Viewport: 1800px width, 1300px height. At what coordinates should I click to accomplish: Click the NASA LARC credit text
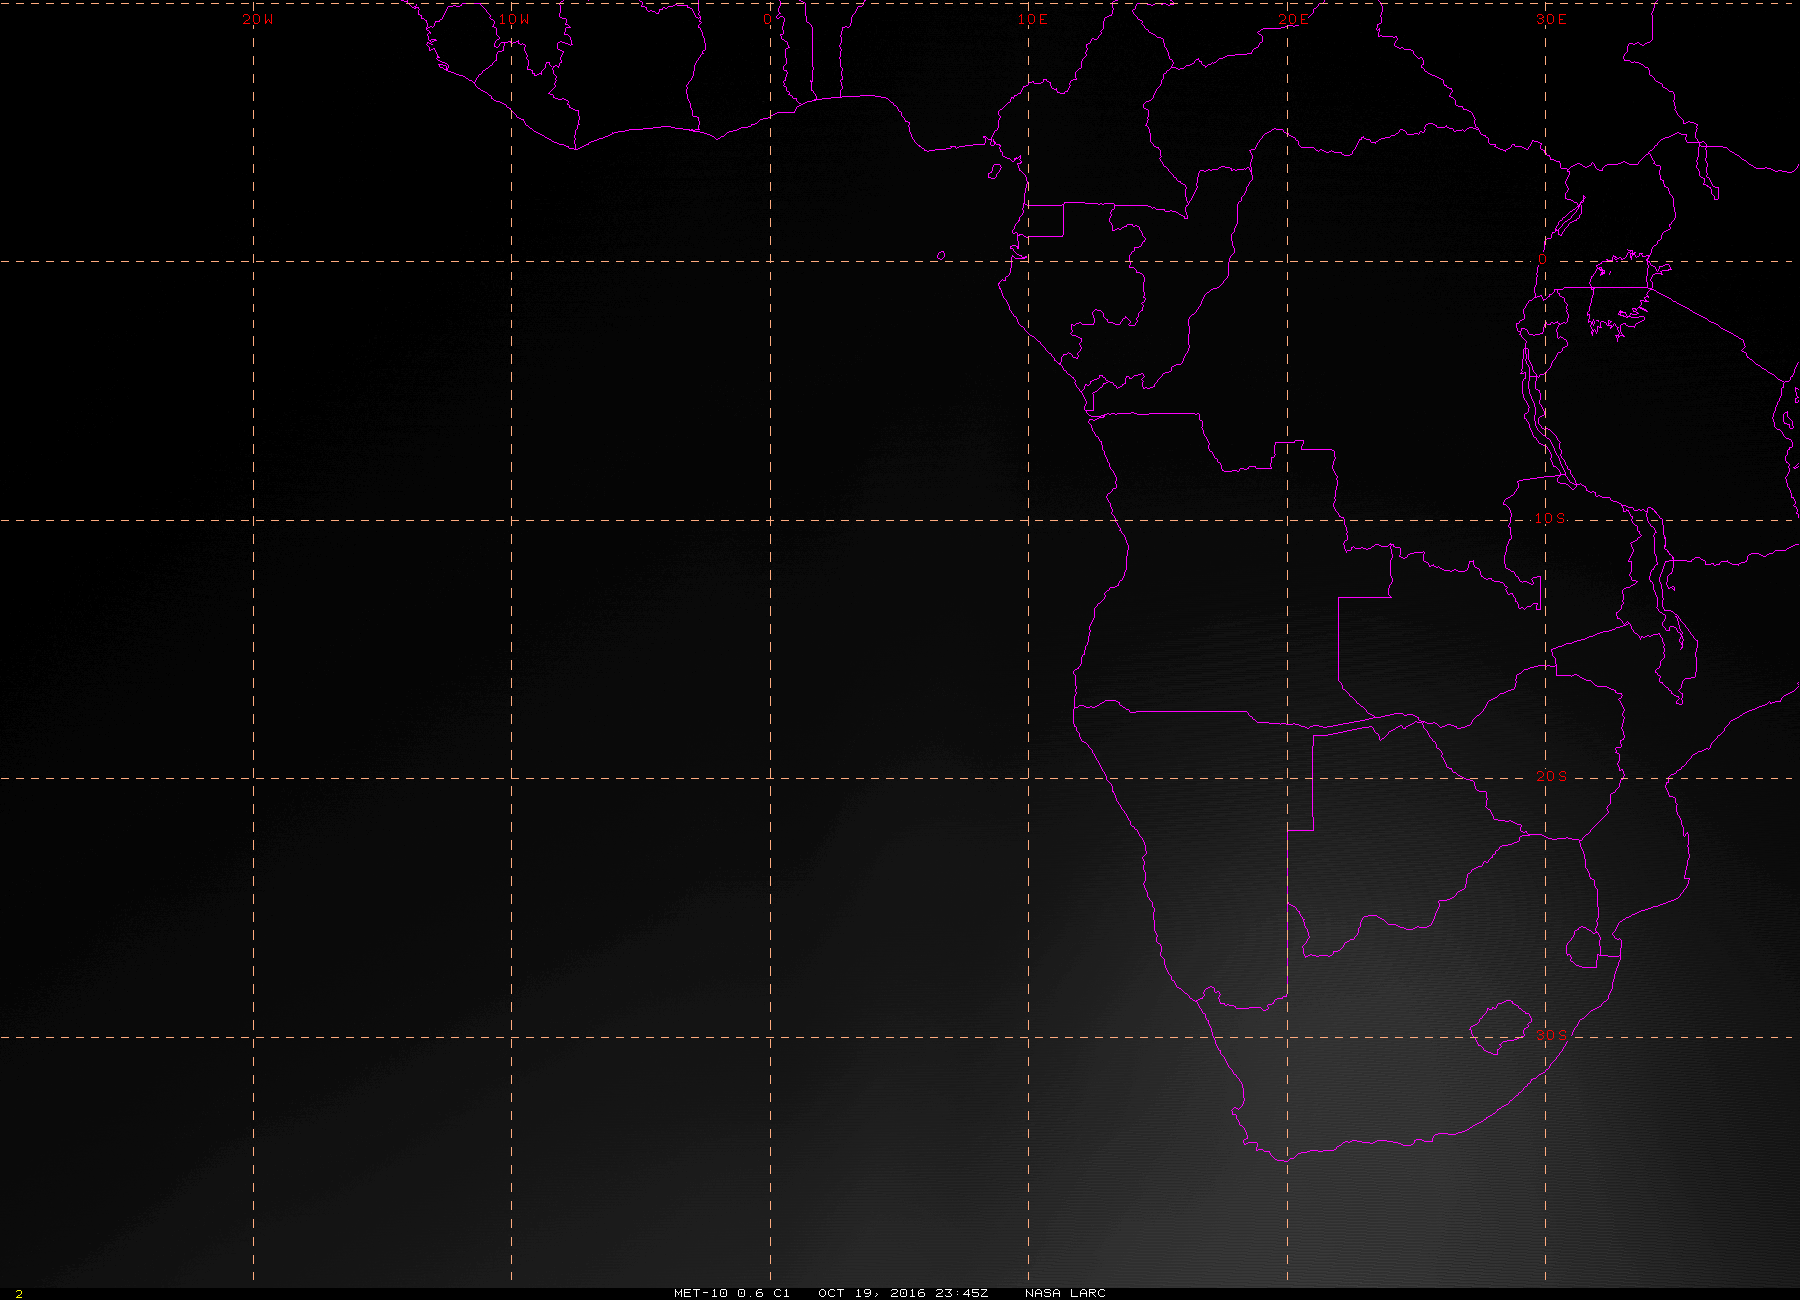(1065, 1293)
